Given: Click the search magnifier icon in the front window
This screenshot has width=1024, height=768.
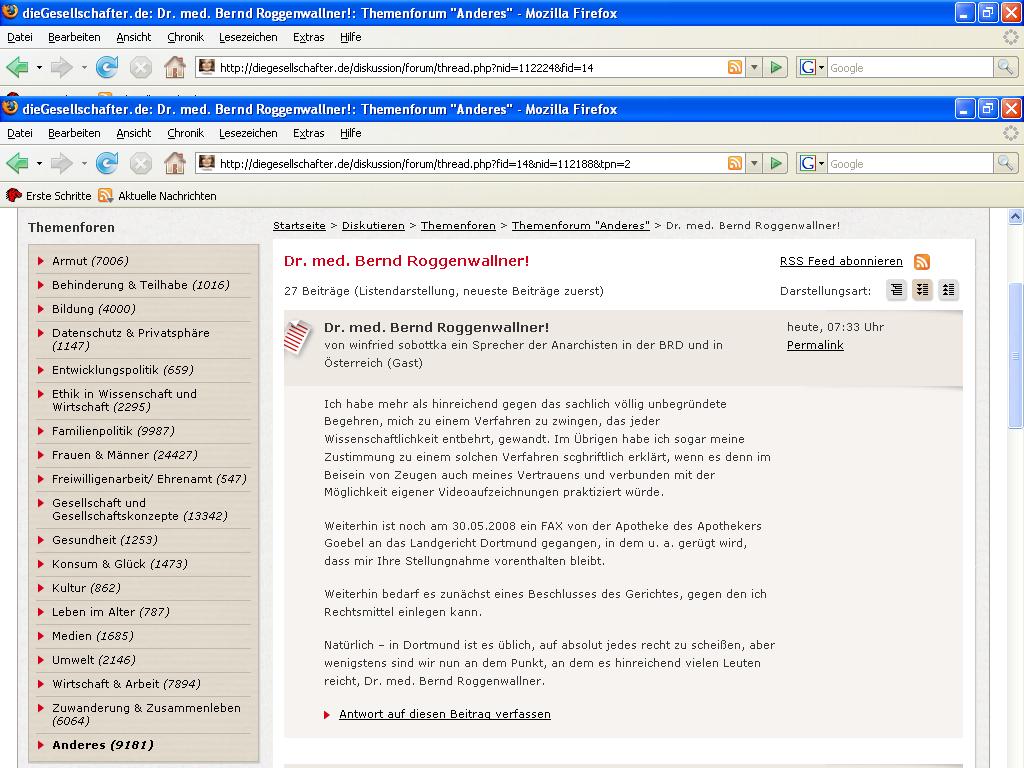Looking at the screenshot, I should click(x=1005, y=163).
